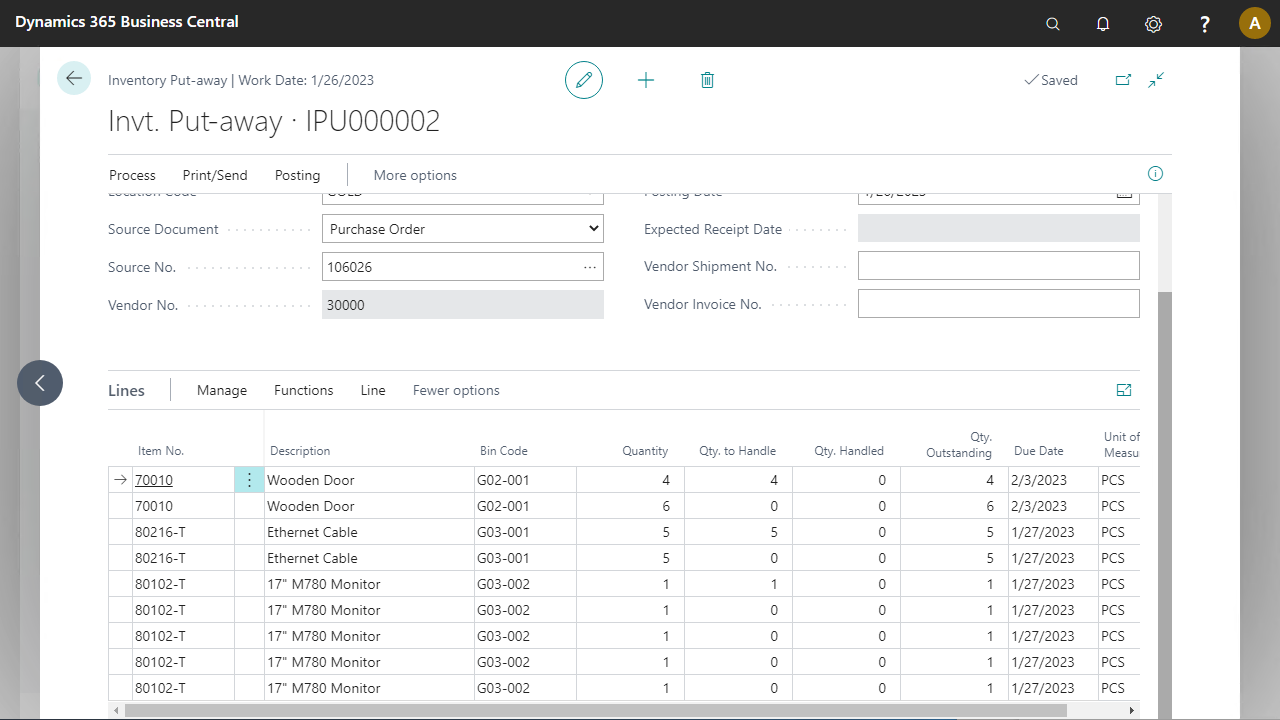
Task: Open the user account avatar
Action: click(x=1254, y=23)
